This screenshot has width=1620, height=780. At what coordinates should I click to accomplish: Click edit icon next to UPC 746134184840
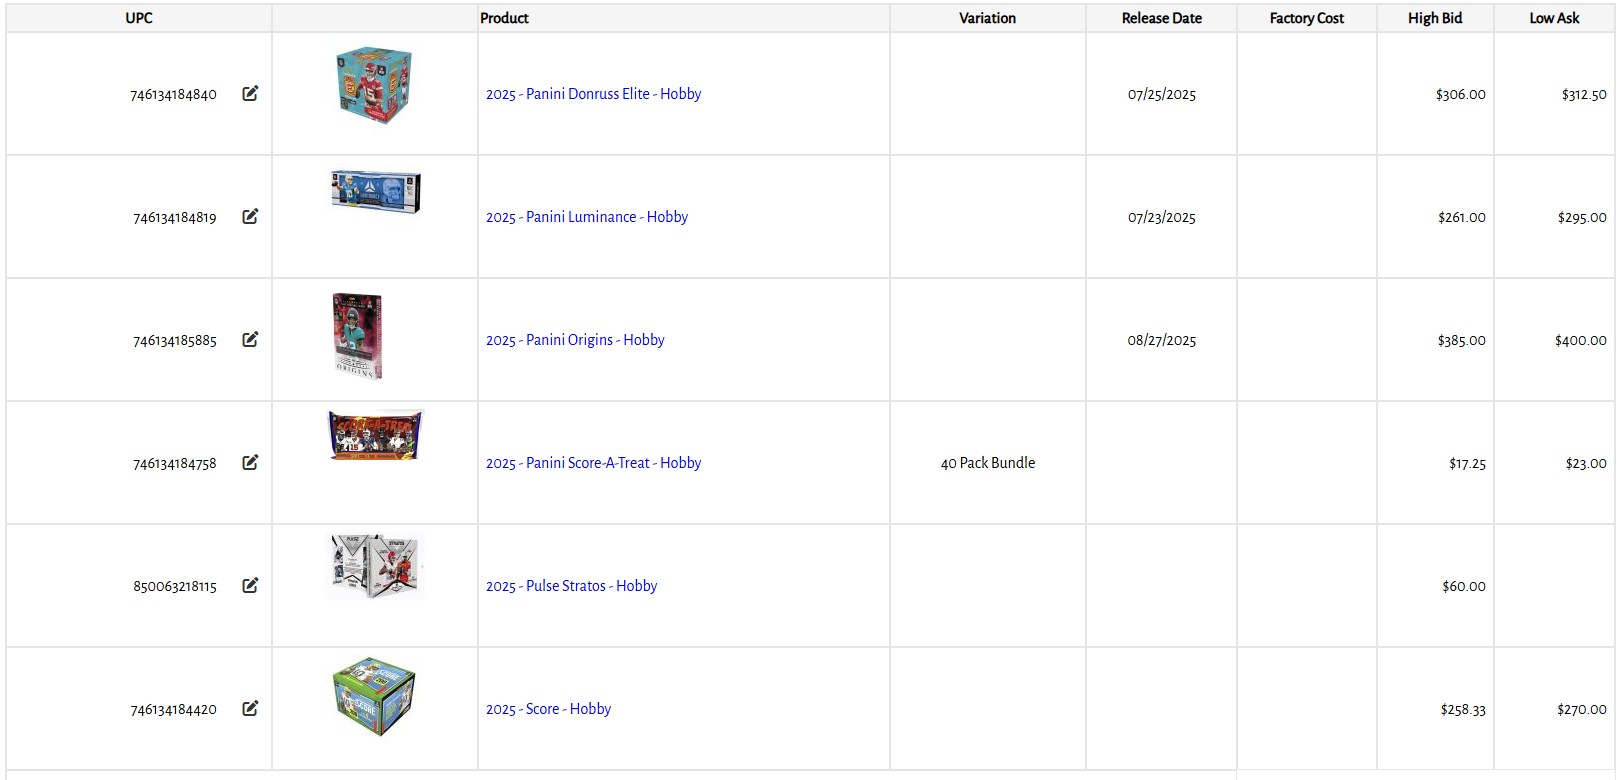[x=250, y=93]
